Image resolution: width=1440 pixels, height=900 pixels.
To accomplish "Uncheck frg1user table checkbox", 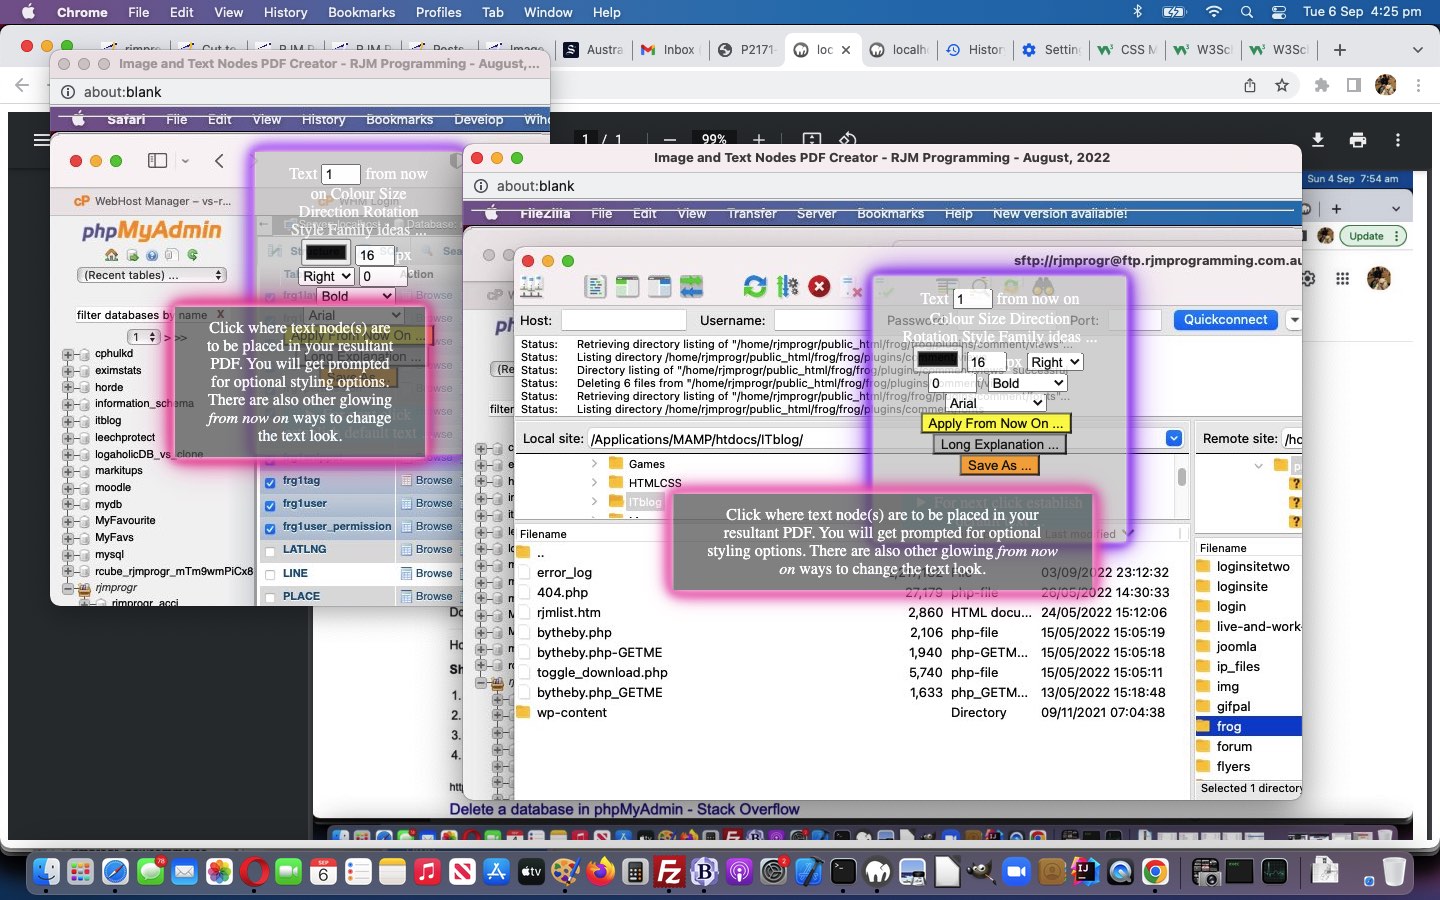I will pos(270,505).
